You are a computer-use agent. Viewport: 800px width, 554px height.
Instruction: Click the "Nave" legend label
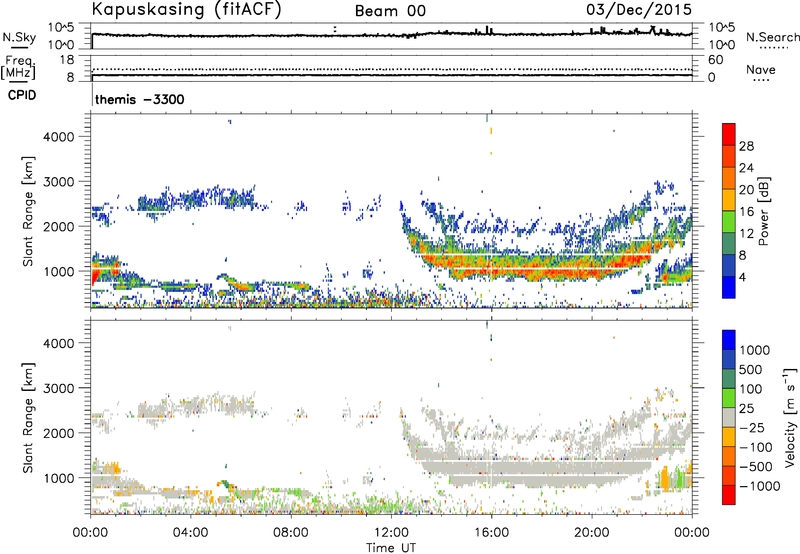(x=761, y=69)
